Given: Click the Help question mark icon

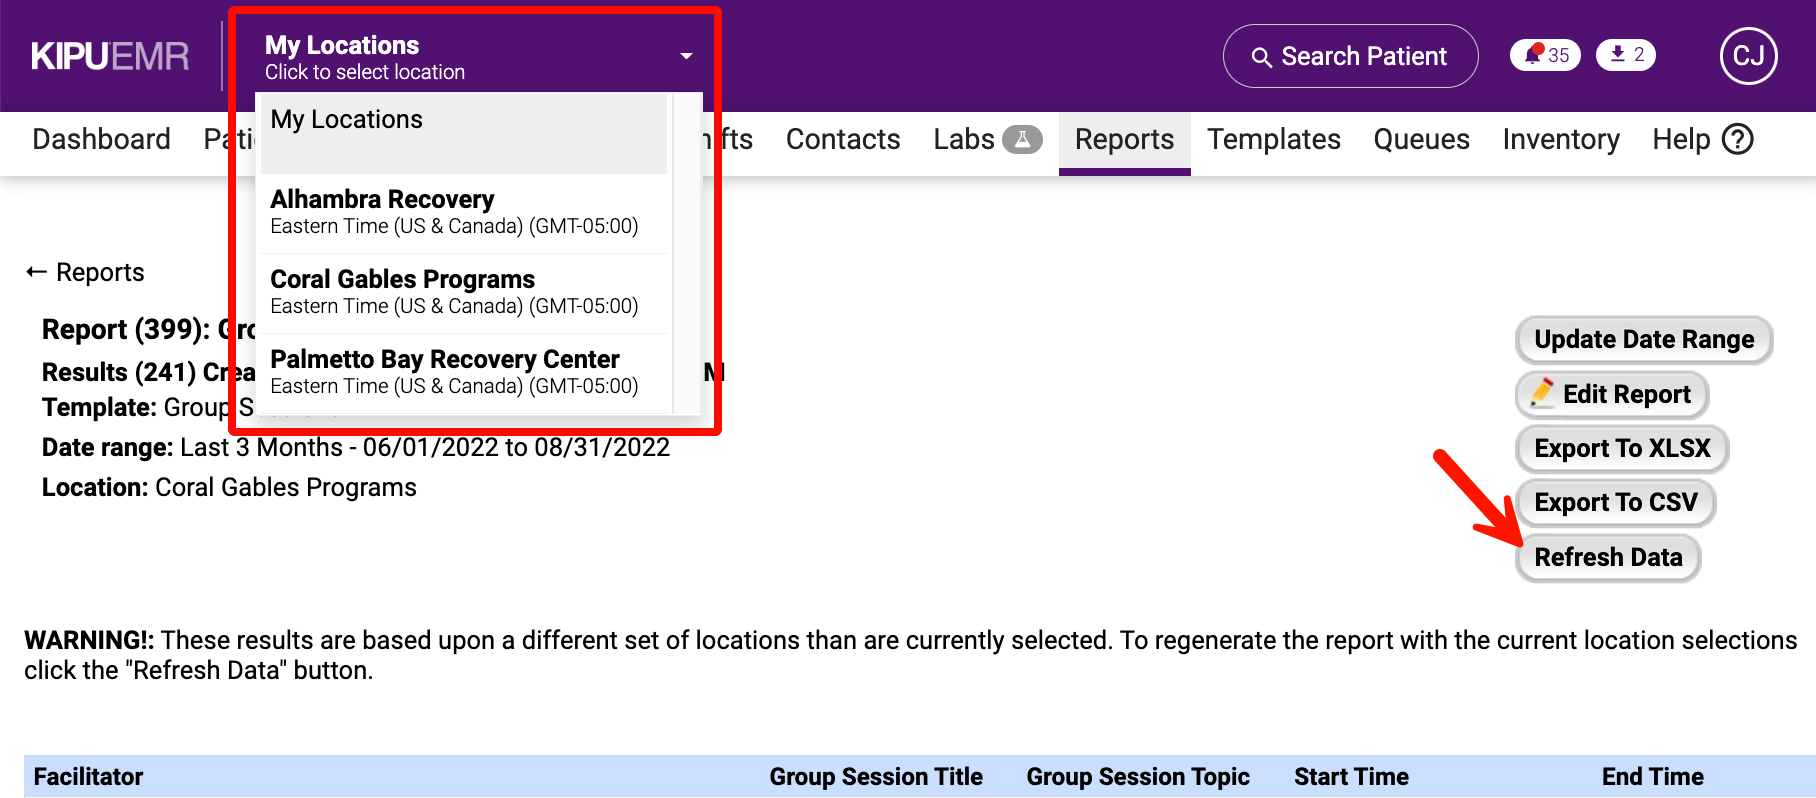Looking at the screenshot, I should (x=1738, y=139).
